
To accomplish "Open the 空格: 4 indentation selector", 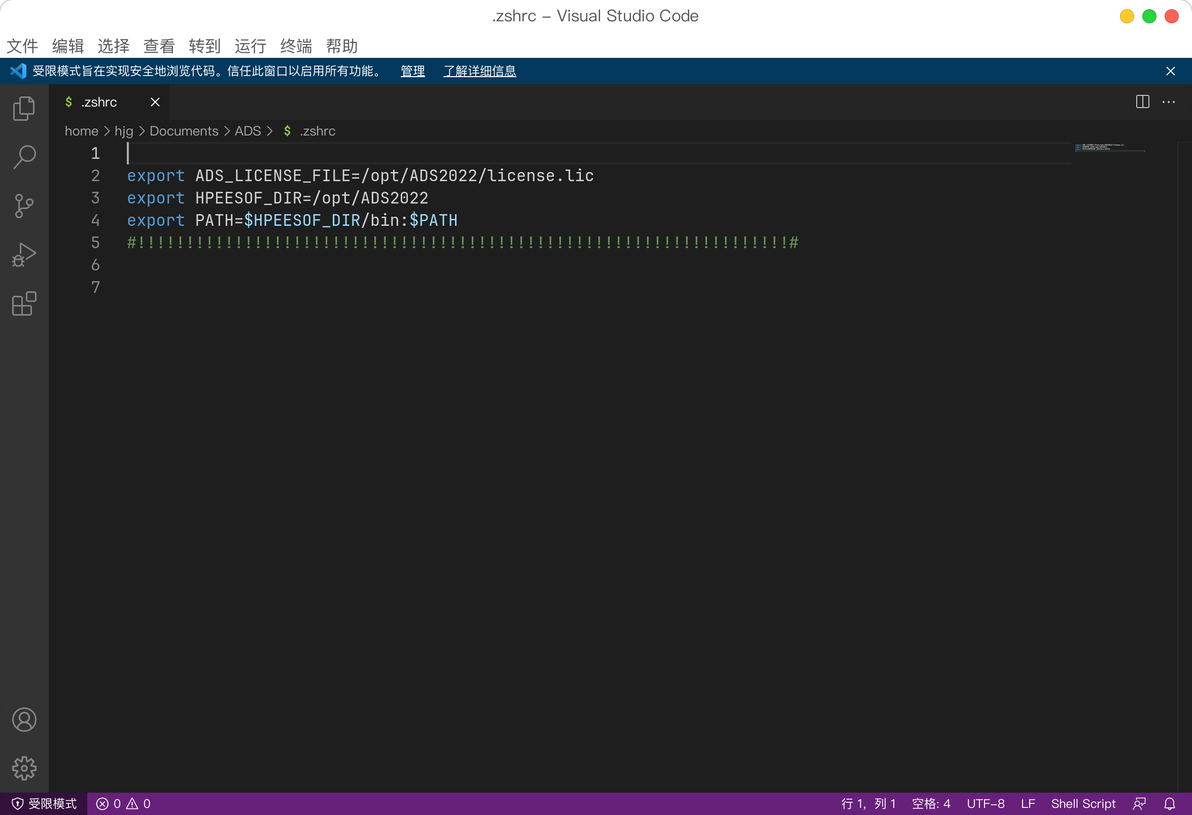I will click(x=930, y=804).
